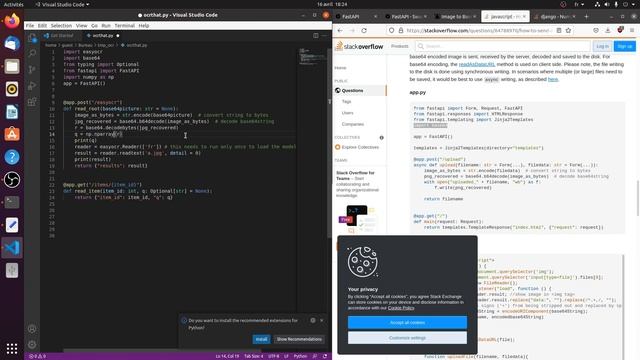
Task: Open the Run menu in VS Code
Action: point(106,26)
